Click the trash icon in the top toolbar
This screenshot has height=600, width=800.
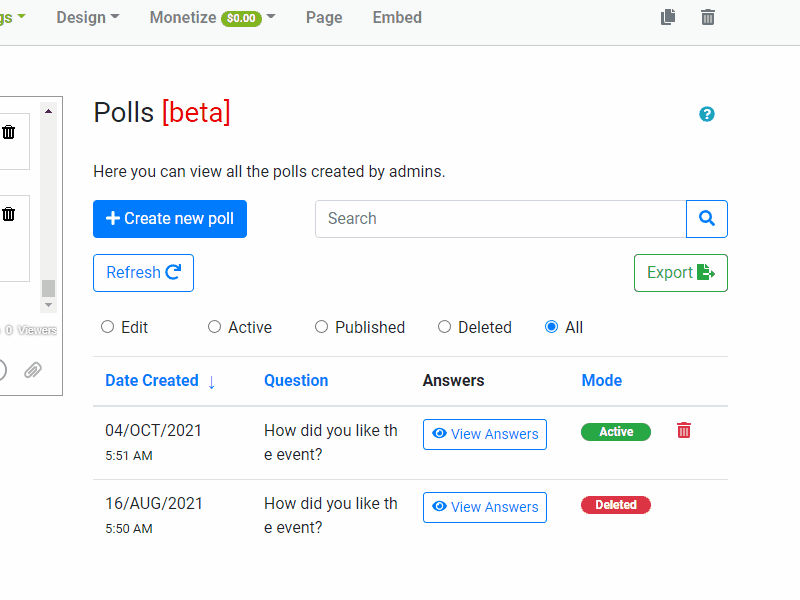(707, 17)
